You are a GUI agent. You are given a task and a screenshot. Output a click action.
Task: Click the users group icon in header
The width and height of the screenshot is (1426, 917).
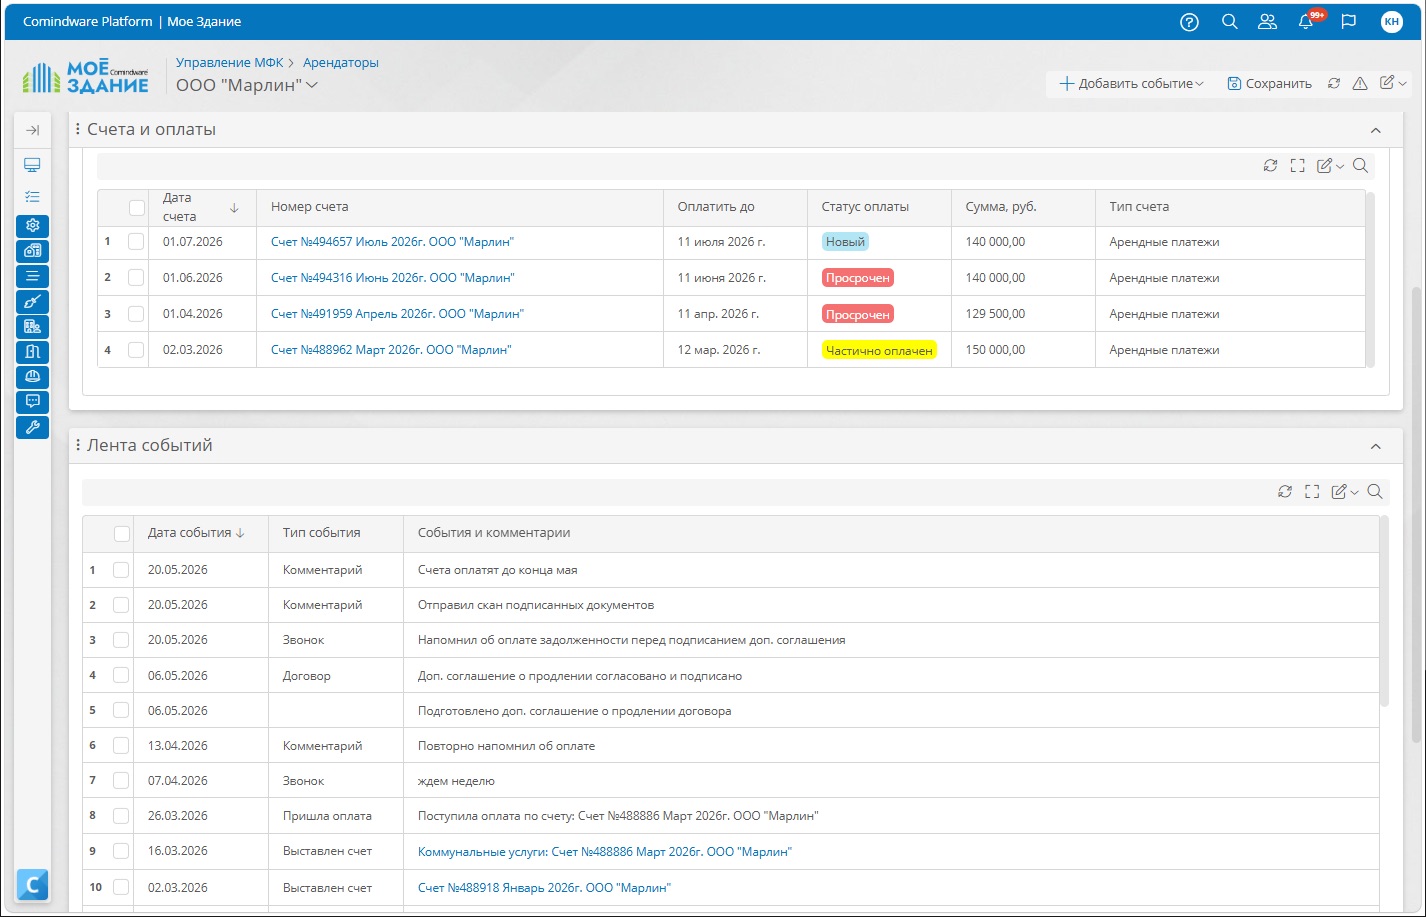pos(1267,22)
